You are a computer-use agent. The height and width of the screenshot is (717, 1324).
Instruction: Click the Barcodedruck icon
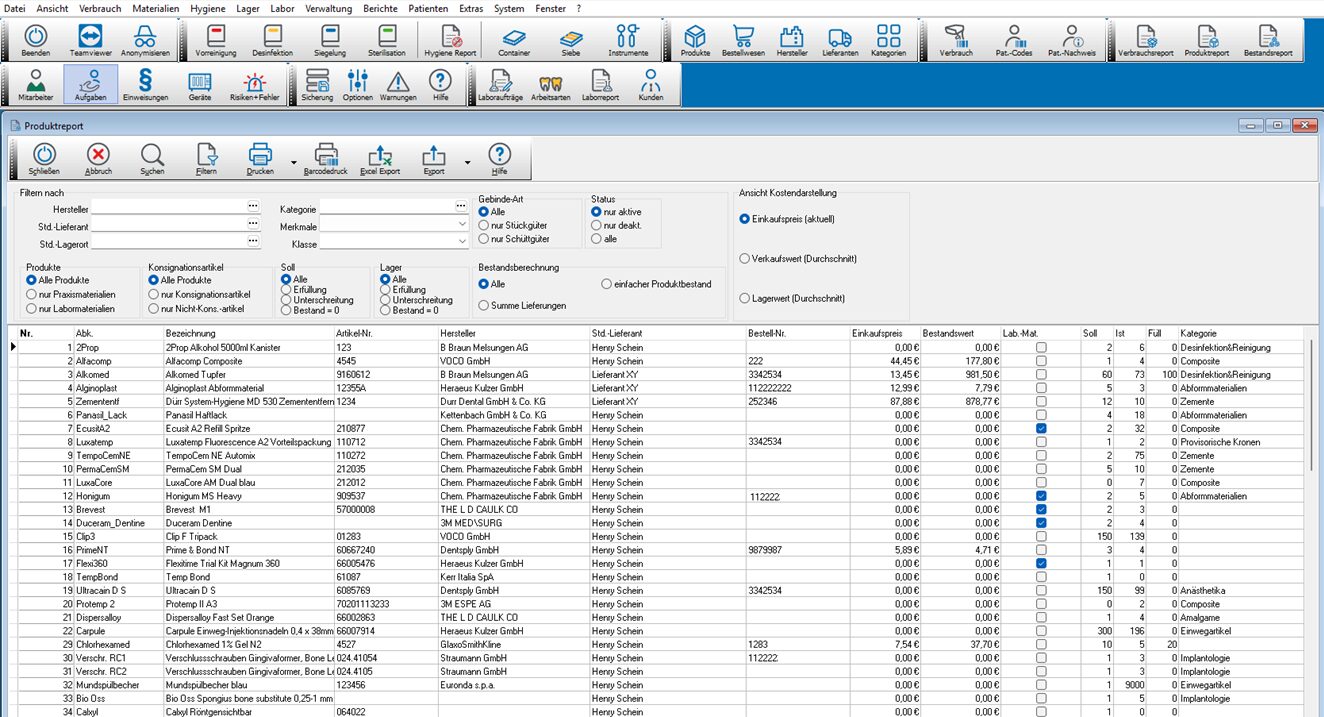pyautogui.click(x=324, y=158)
